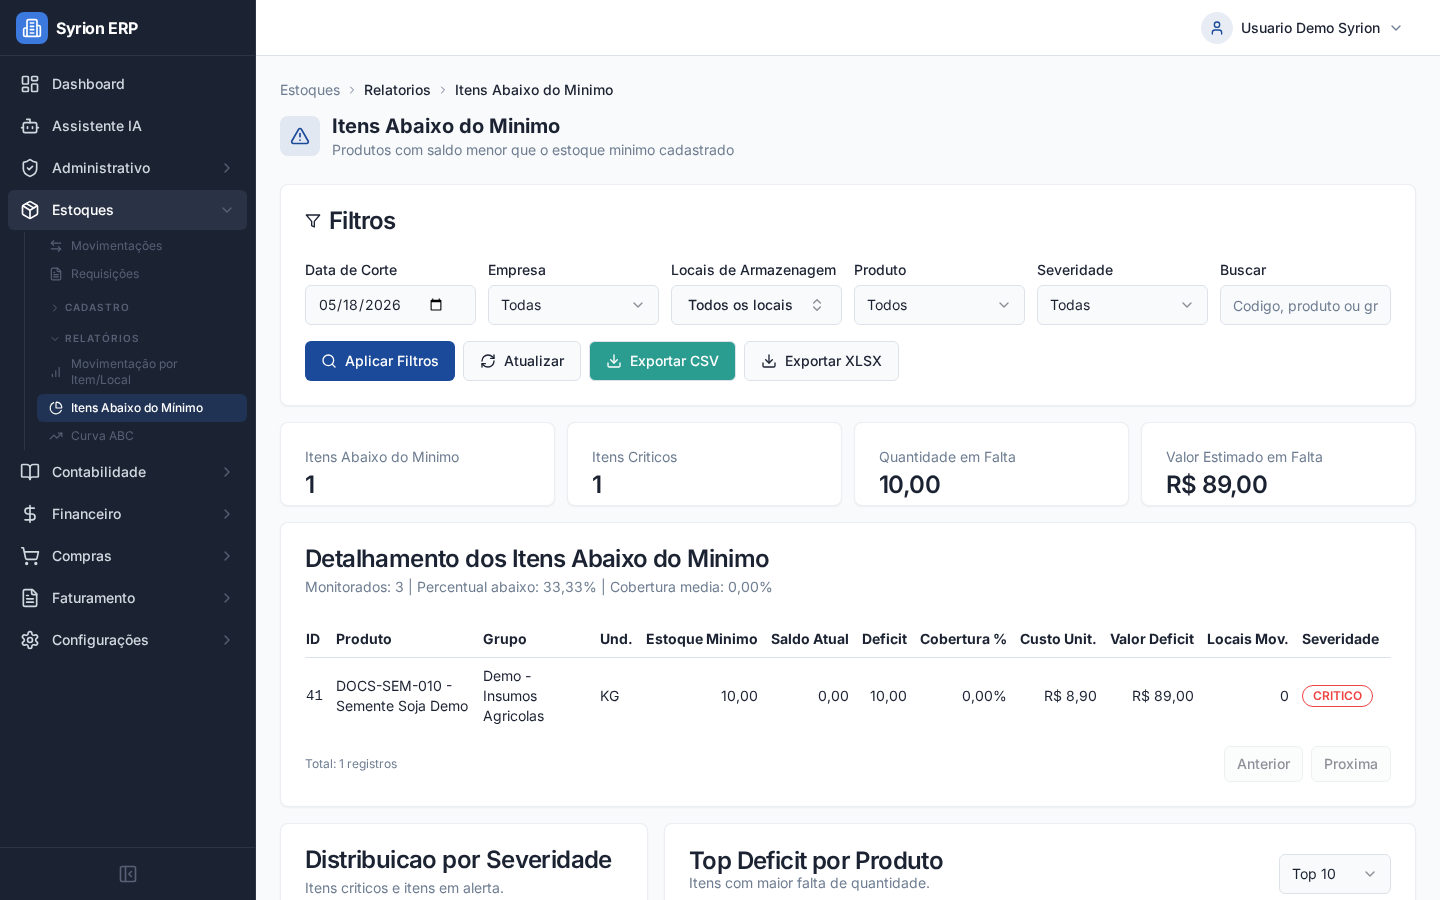1440x900 pixels.
Task: Expand the Contabilidade menu chevron
Action: point(227,472)
